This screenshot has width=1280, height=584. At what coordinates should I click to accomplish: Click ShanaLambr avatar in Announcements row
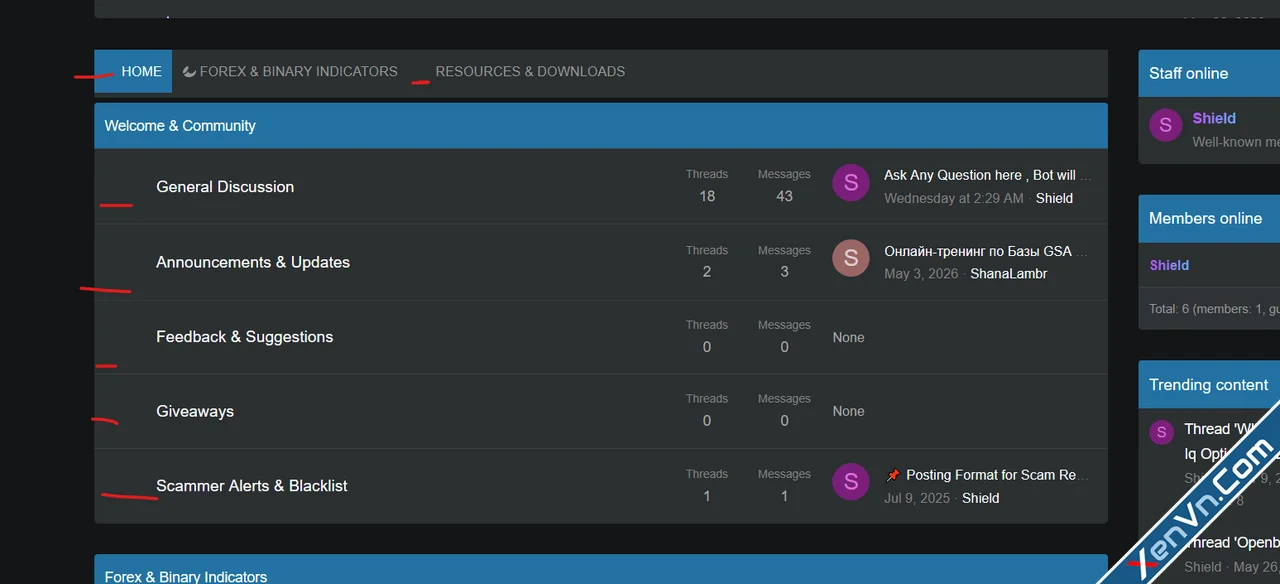(x=851, y=259)
